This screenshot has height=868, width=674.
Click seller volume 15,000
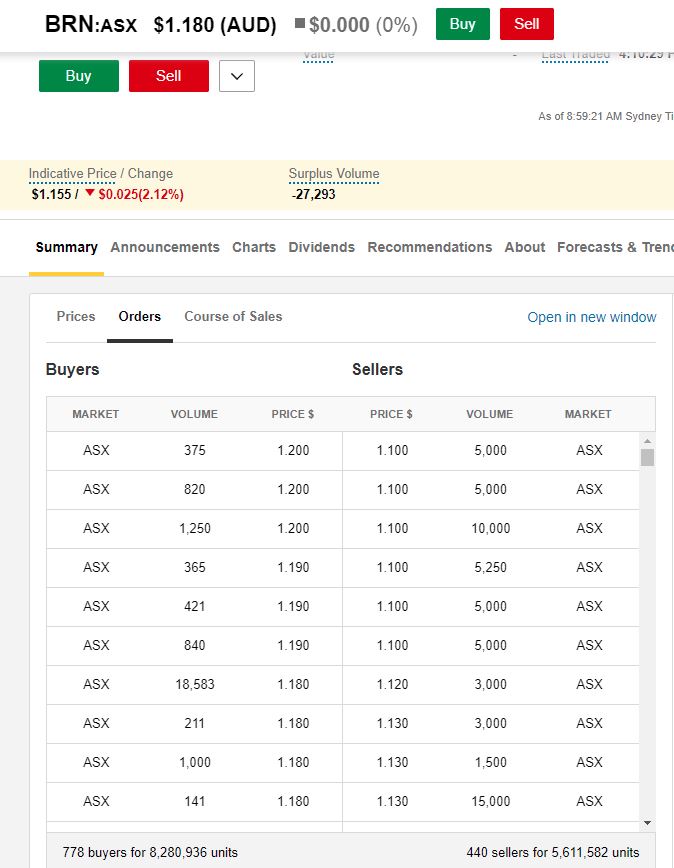(491, 802)
